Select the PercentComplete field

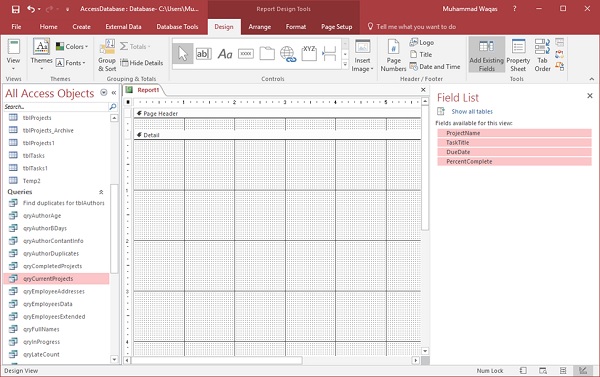(515, 162)
